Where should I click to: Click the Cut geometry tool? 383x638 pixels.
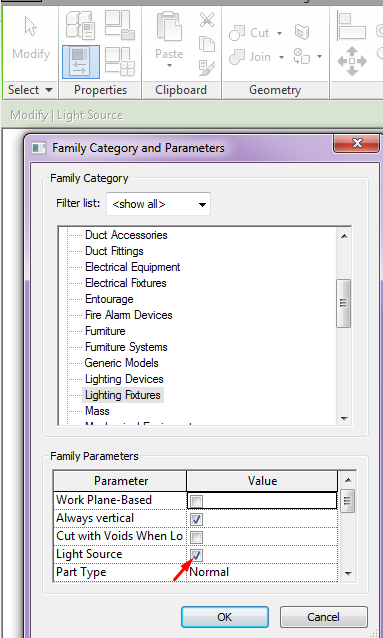pos(249,33)
